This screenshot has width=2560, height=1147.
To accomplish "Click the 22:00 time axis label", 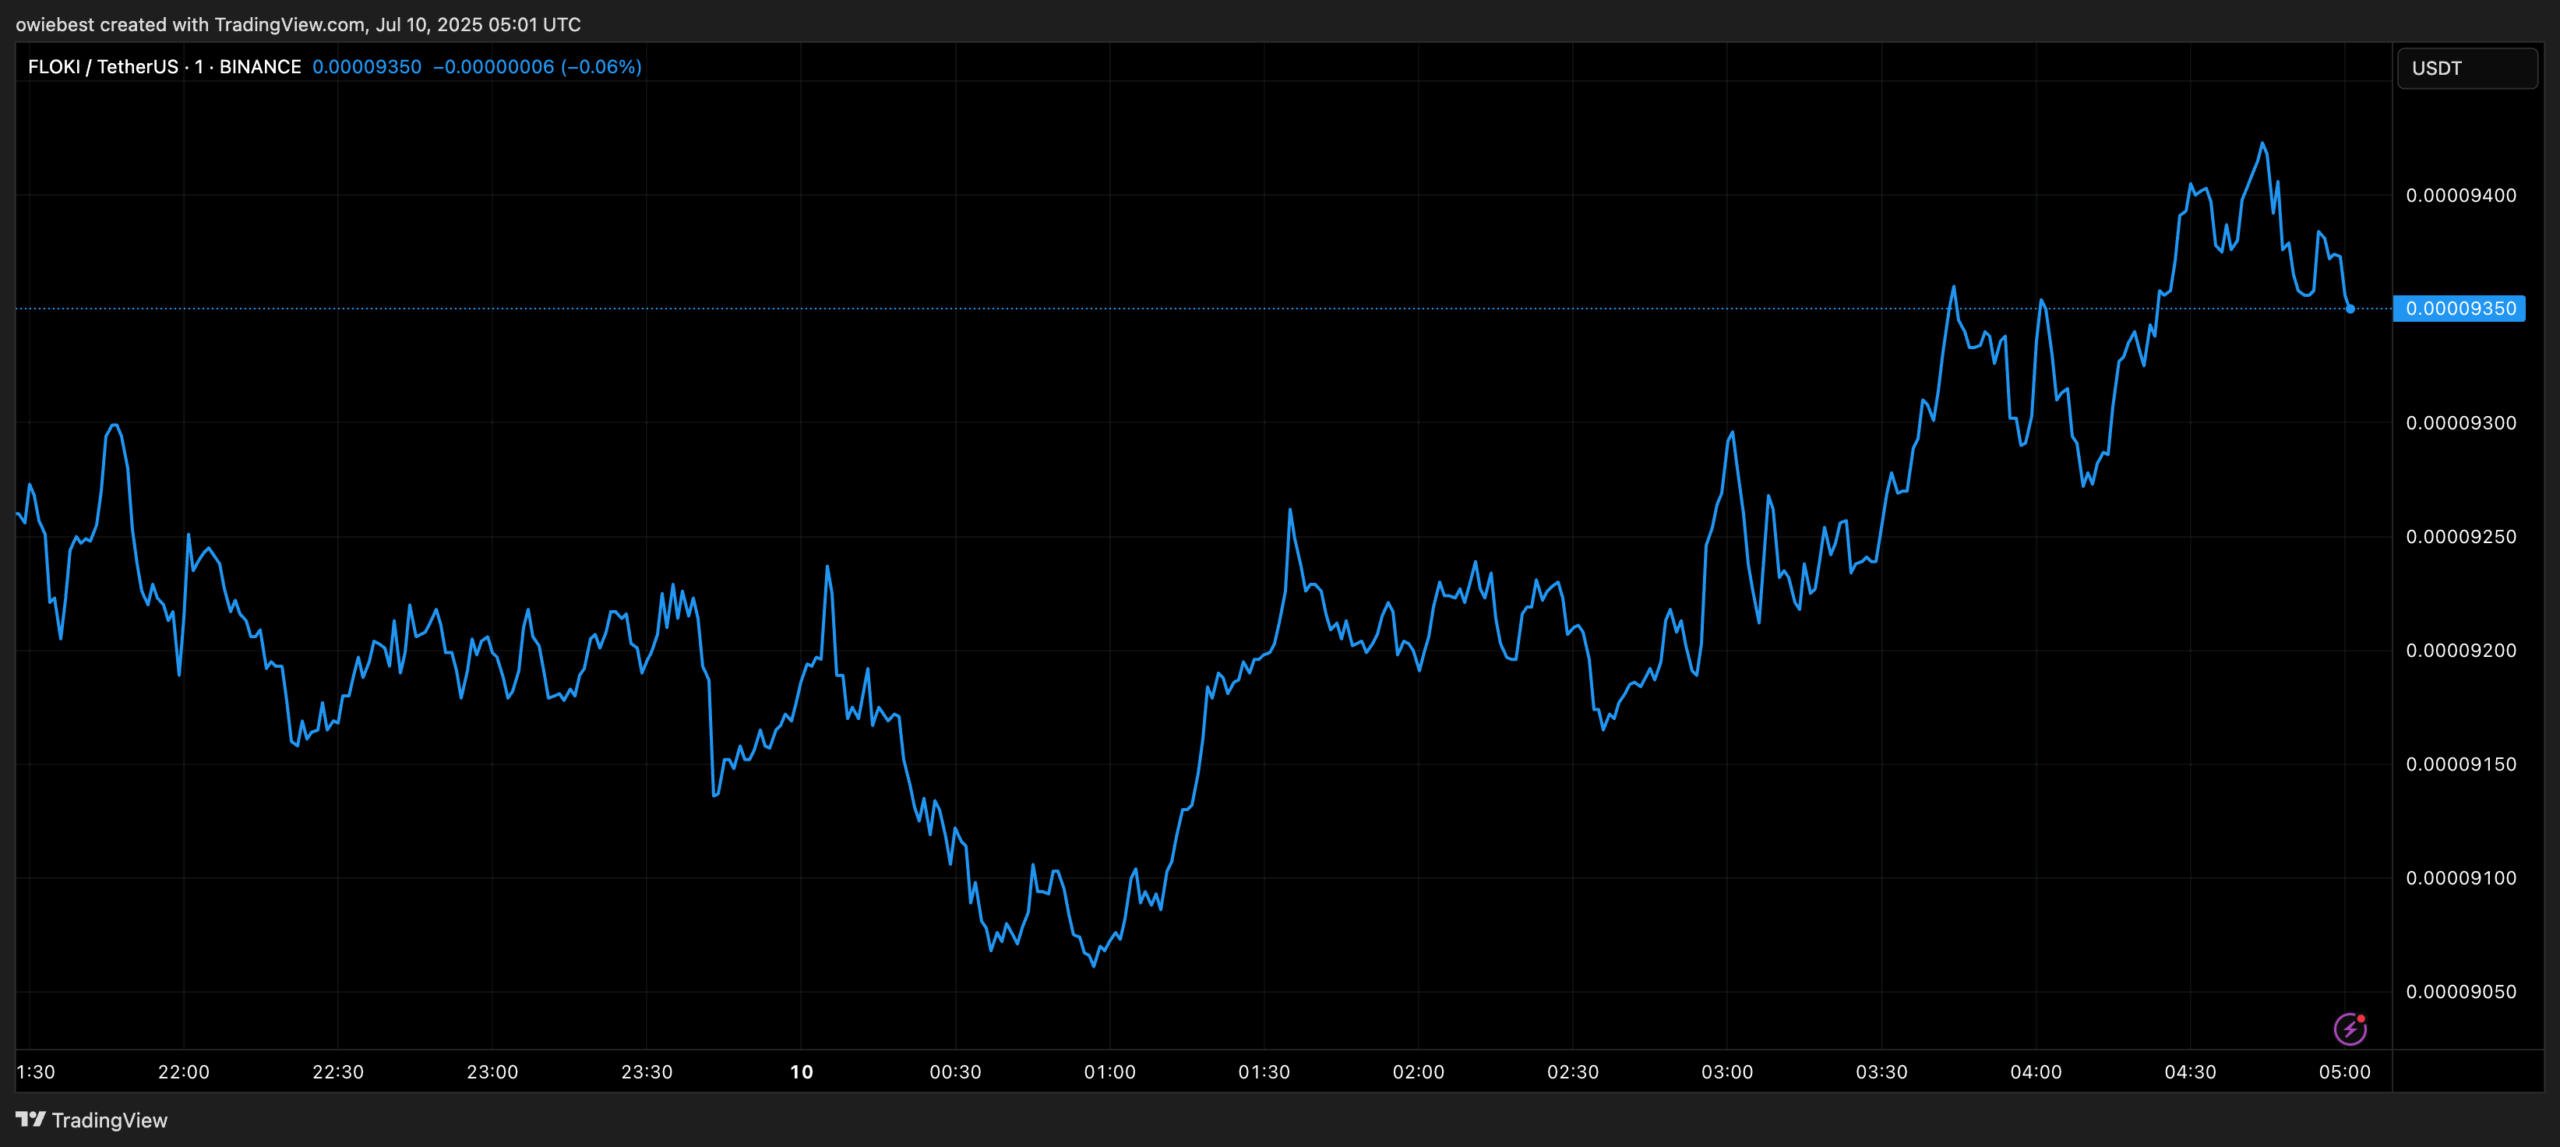I will [x=184, y=1072].
